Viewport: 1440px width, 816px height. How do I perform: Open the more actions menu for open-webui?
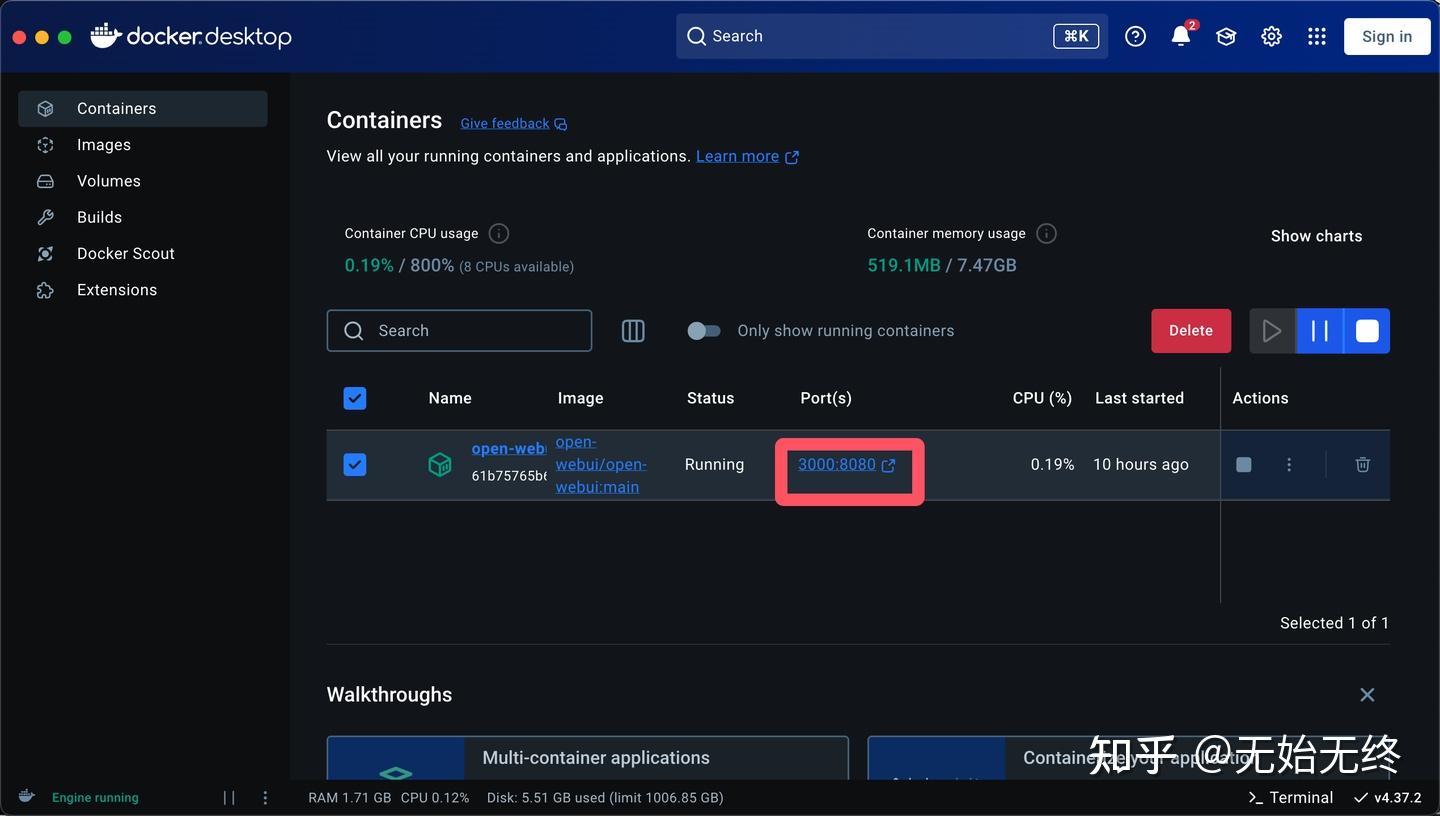tap(1288, 464)
